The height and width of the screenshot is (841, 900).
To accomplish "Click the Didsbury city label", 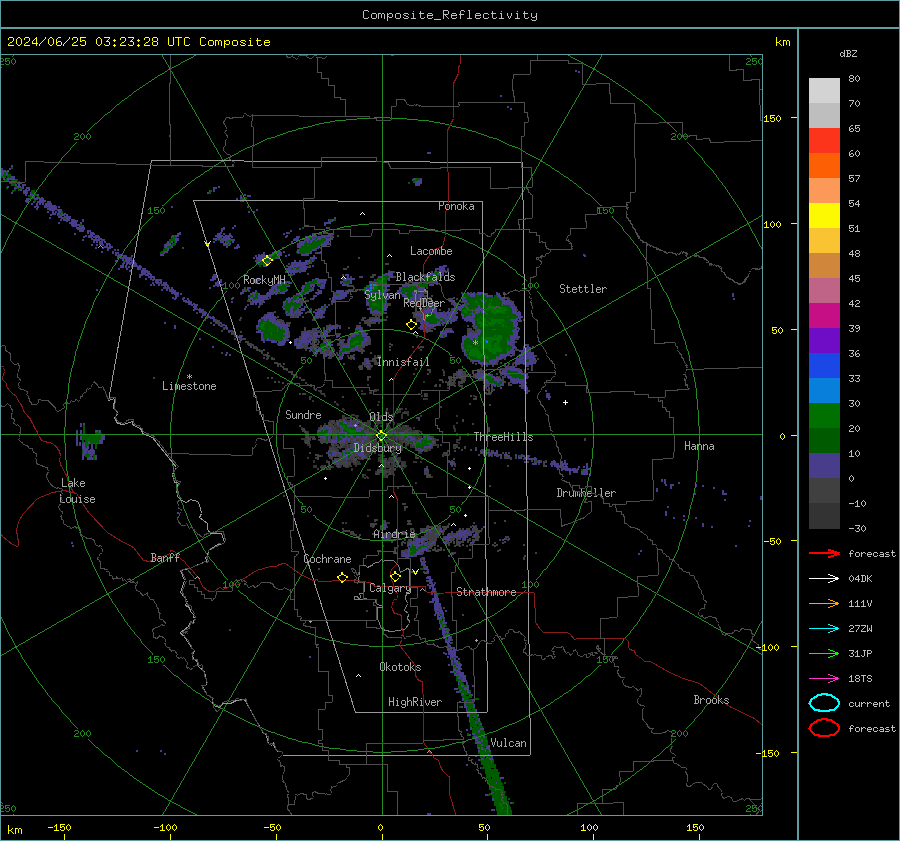I will pyautogui.click(x=377, y=448).
